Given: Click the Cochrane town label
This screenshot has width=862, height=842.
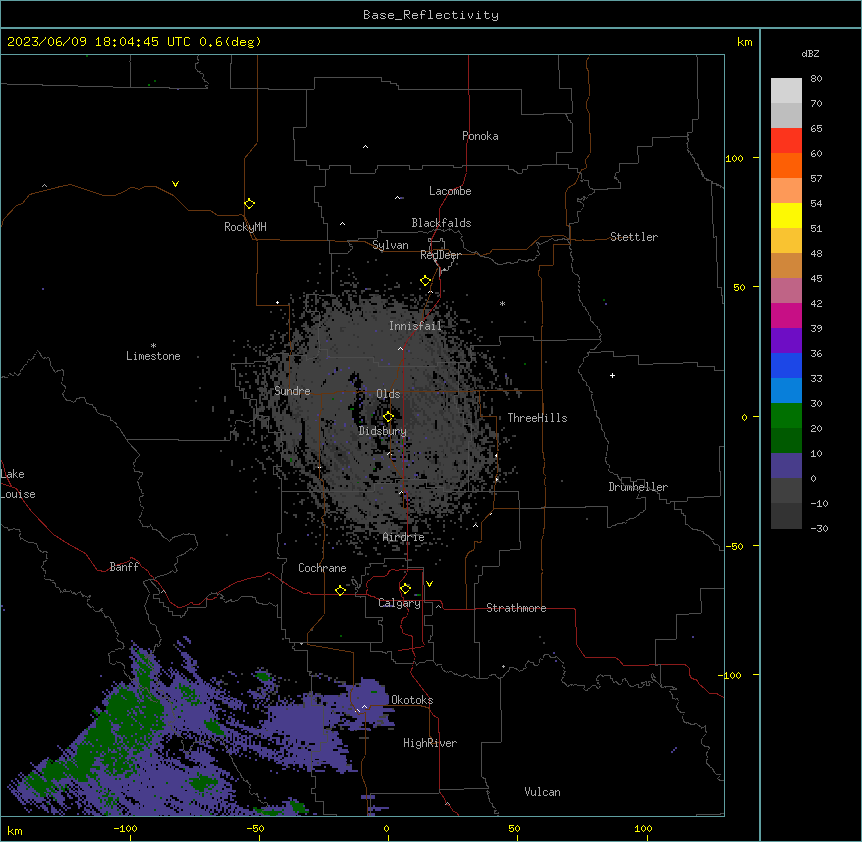Looking at the screenshot, I should coord(322,568).
